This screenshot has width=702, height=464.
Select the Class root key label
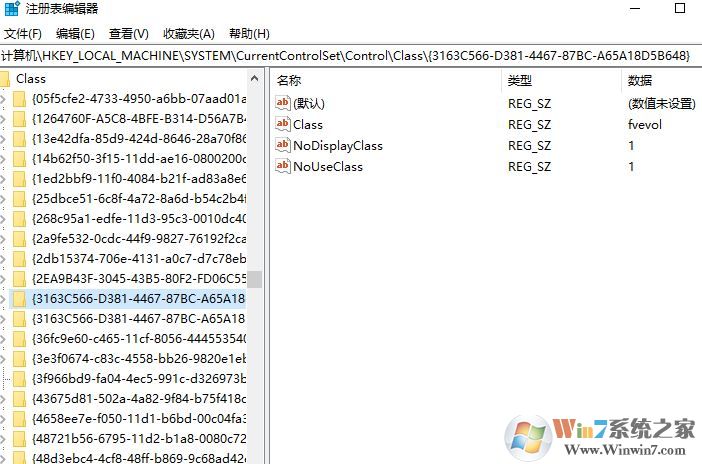click(x=31, y=79)
